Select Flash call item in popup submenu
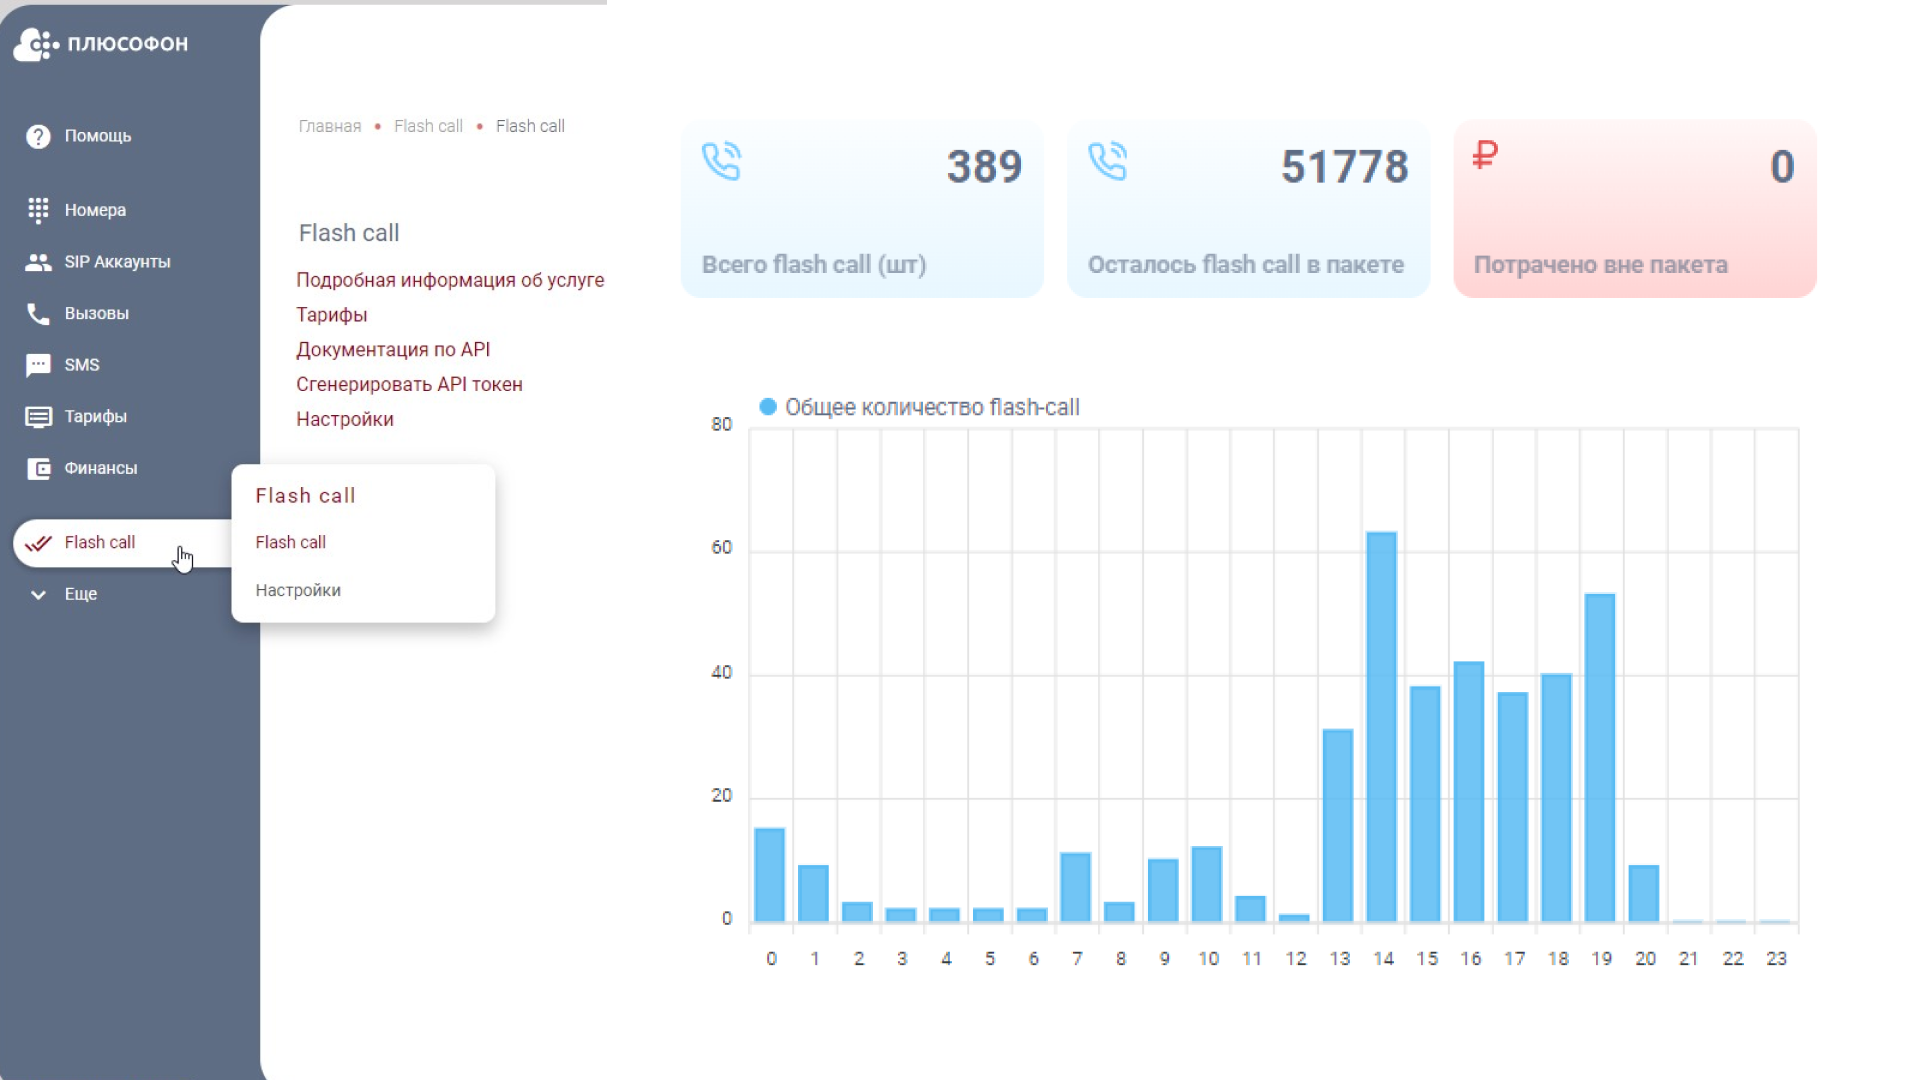The width and height of the screenshot is (1920, 1080). [290, 542]
